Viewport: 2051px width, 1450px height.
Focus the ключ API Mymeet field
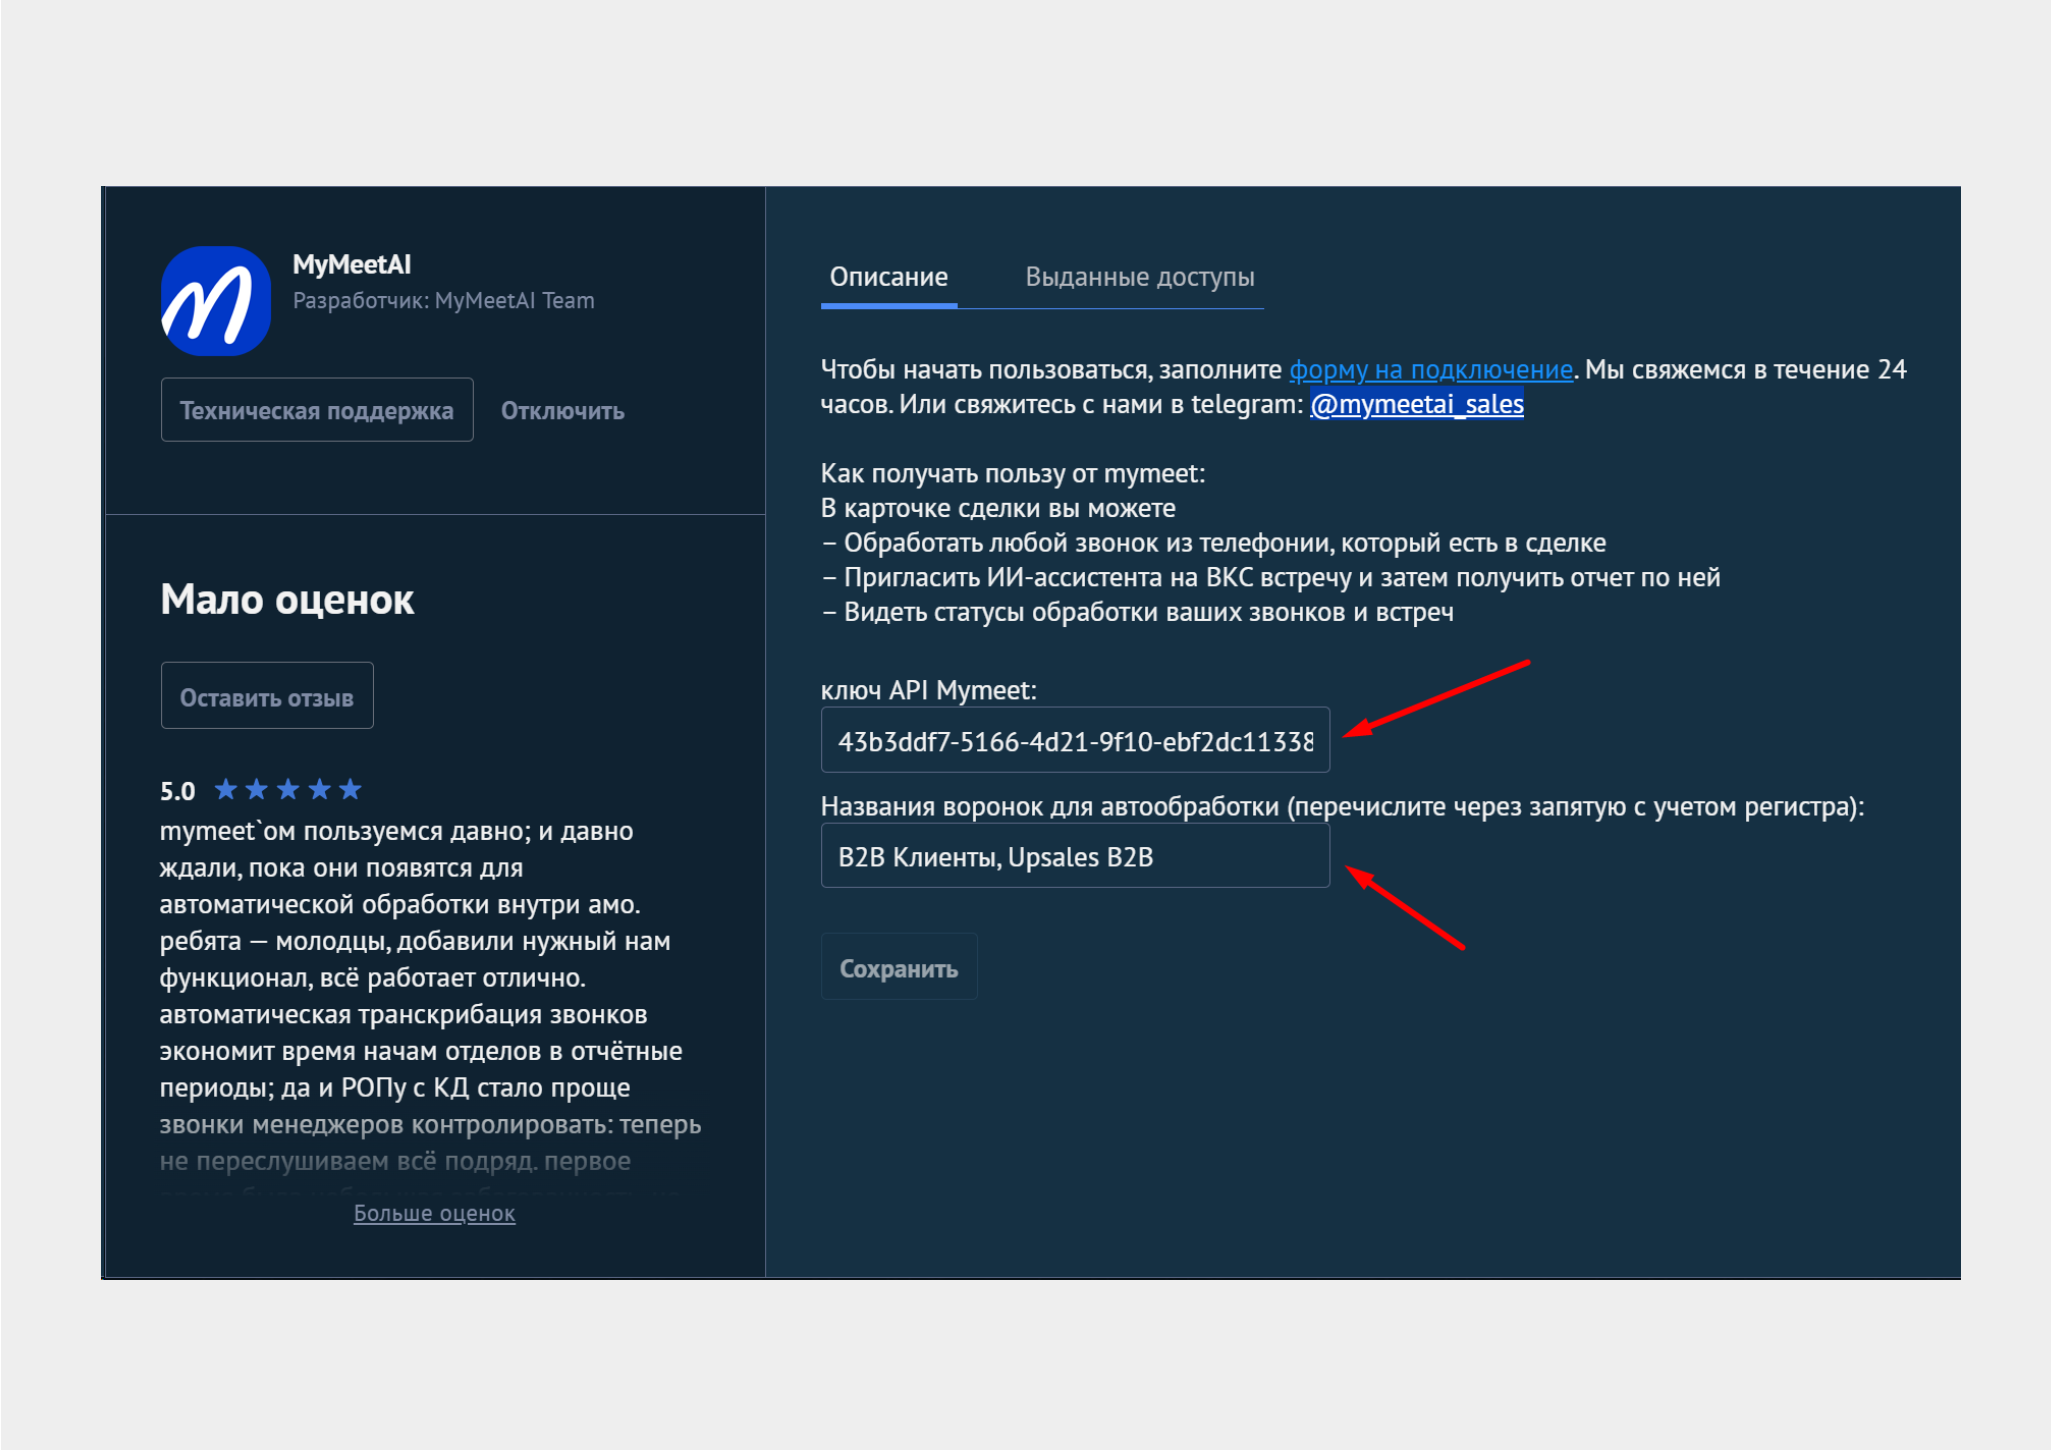pos(1074,741)
